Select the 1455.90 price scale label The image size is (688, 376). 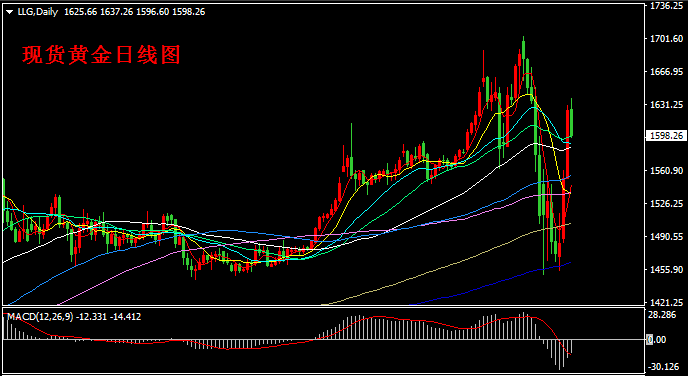[666, 269]
